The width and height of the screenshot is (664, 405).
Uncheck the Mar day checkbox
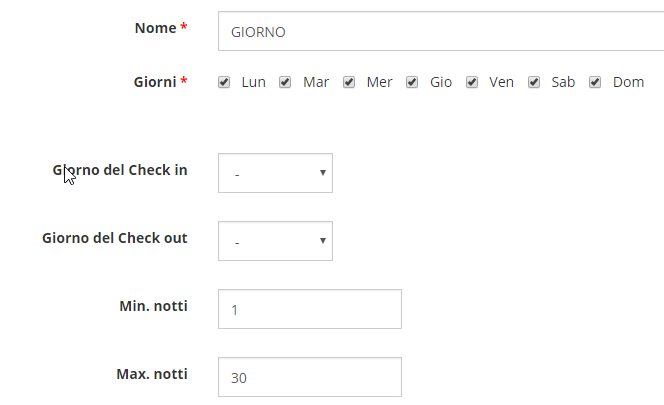click(x=285, y=82)
